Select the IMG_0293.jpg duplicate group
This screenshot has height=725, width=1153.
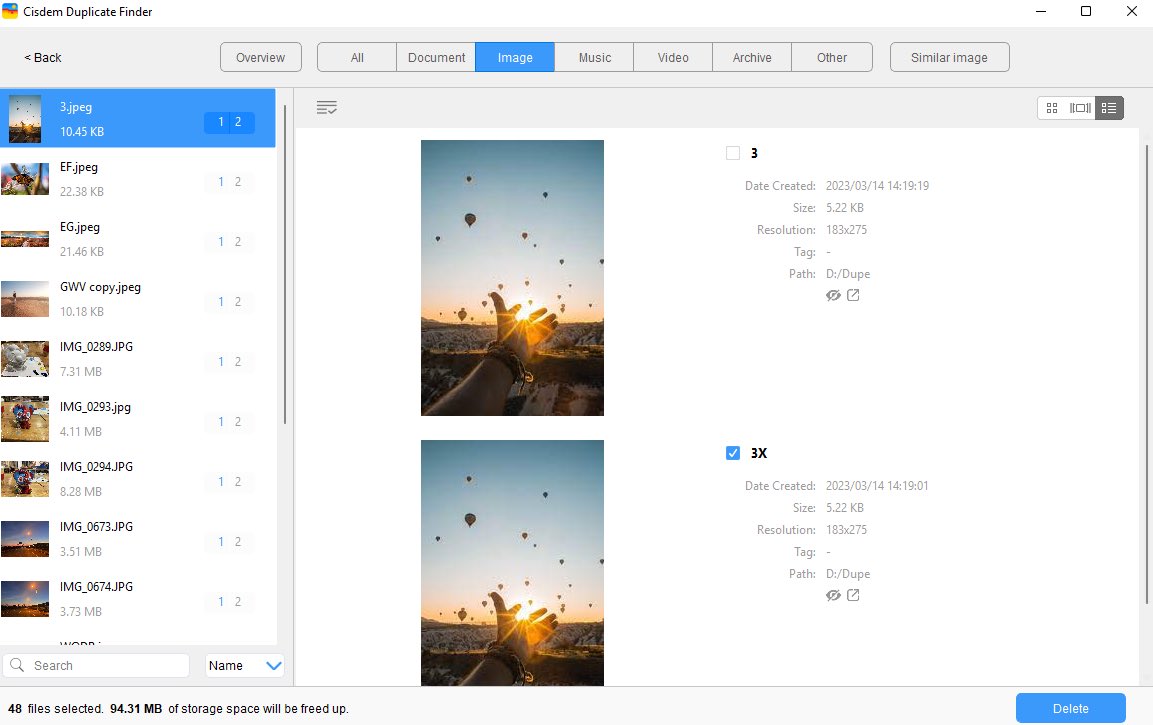(x=138, y=419)
